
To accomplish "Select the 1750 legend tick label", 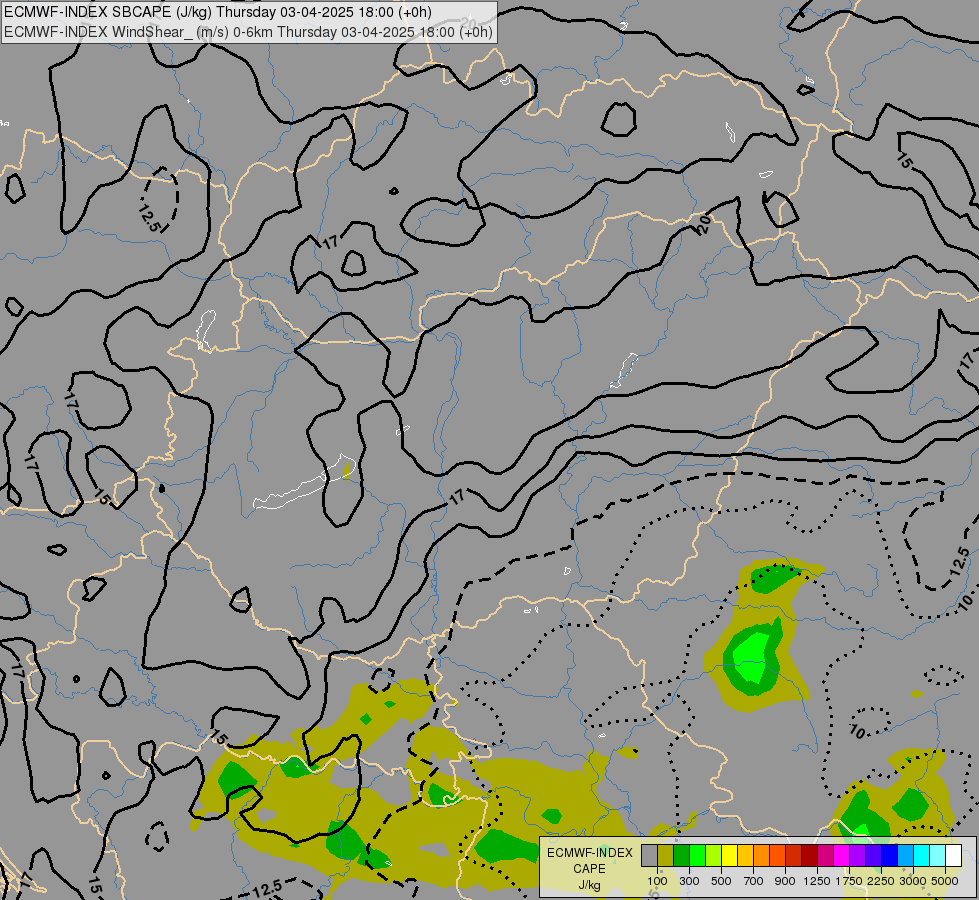I will [849, 881].
